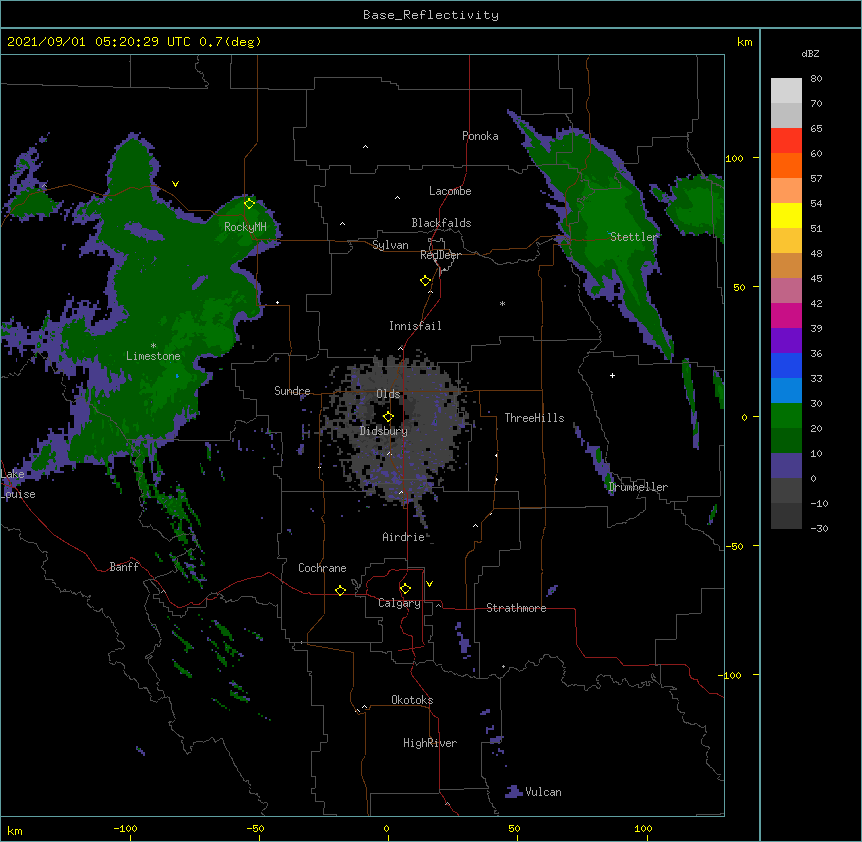This screenshot has width=862, height=842.
Task: Click the Sundre city label
Action: (292, 391)
